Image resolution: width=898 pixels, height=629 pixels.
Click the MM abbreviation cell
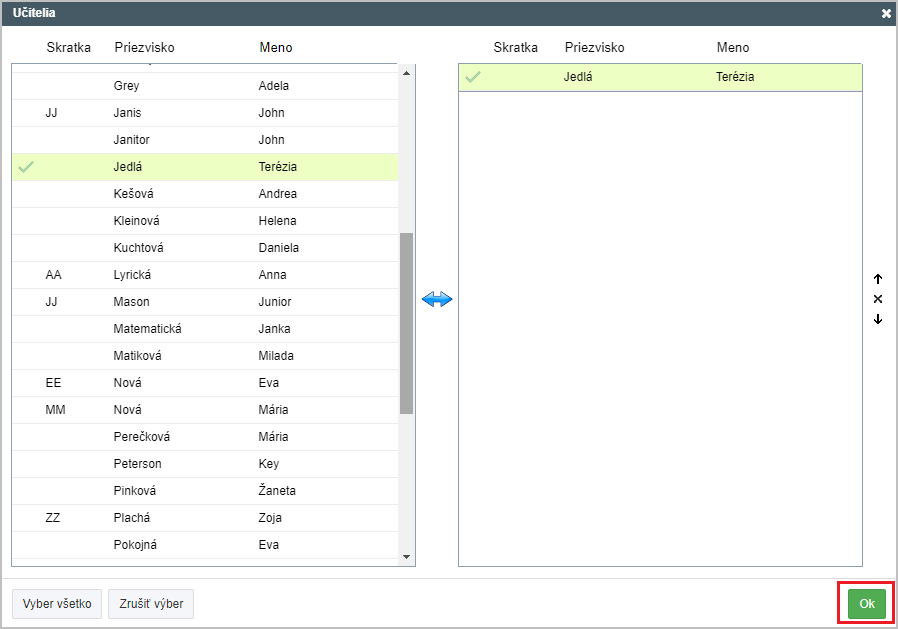click(56, 410)
